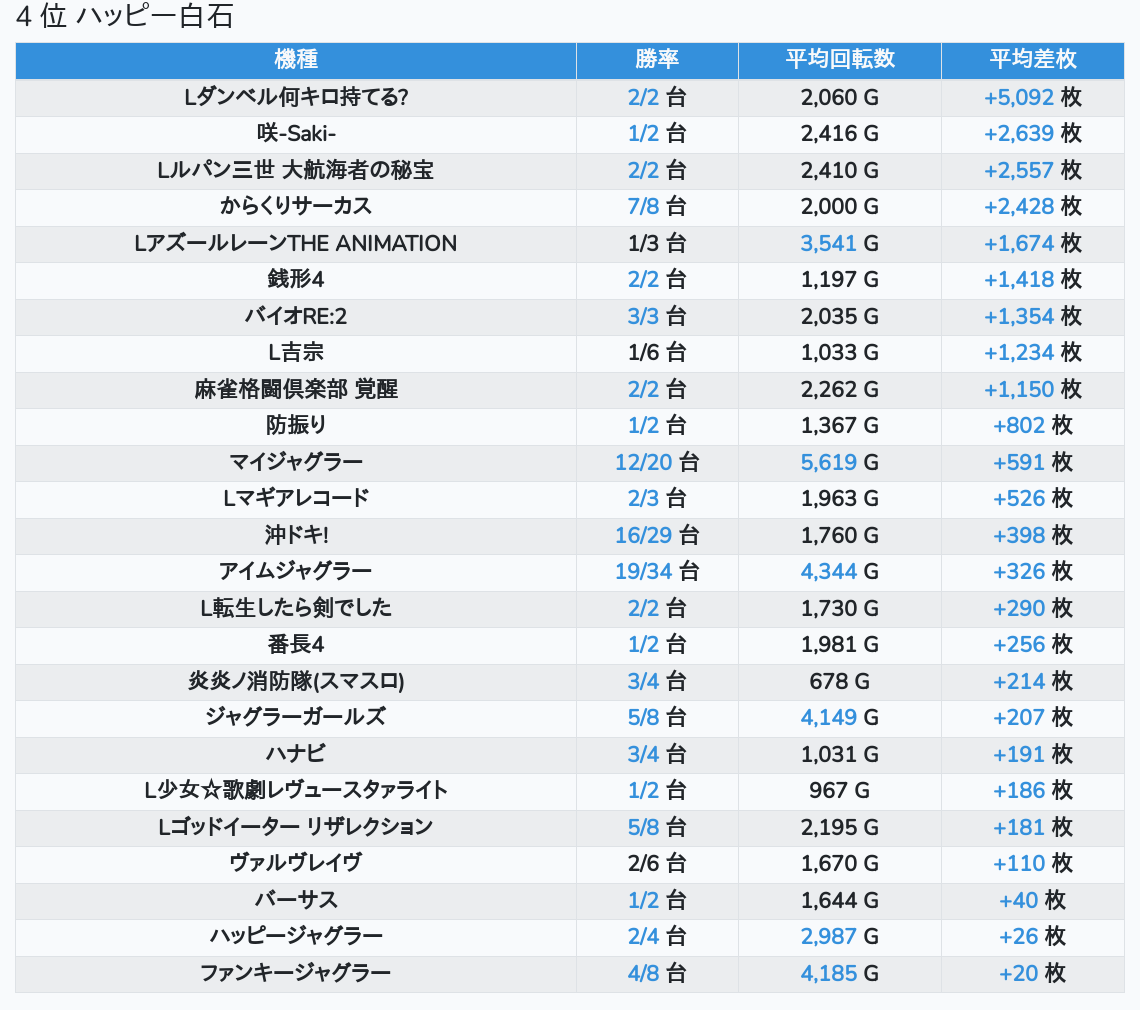Click the 番長4 machine name
The height and width of the screenshot is (1010, 1140).
coord(296,644)
